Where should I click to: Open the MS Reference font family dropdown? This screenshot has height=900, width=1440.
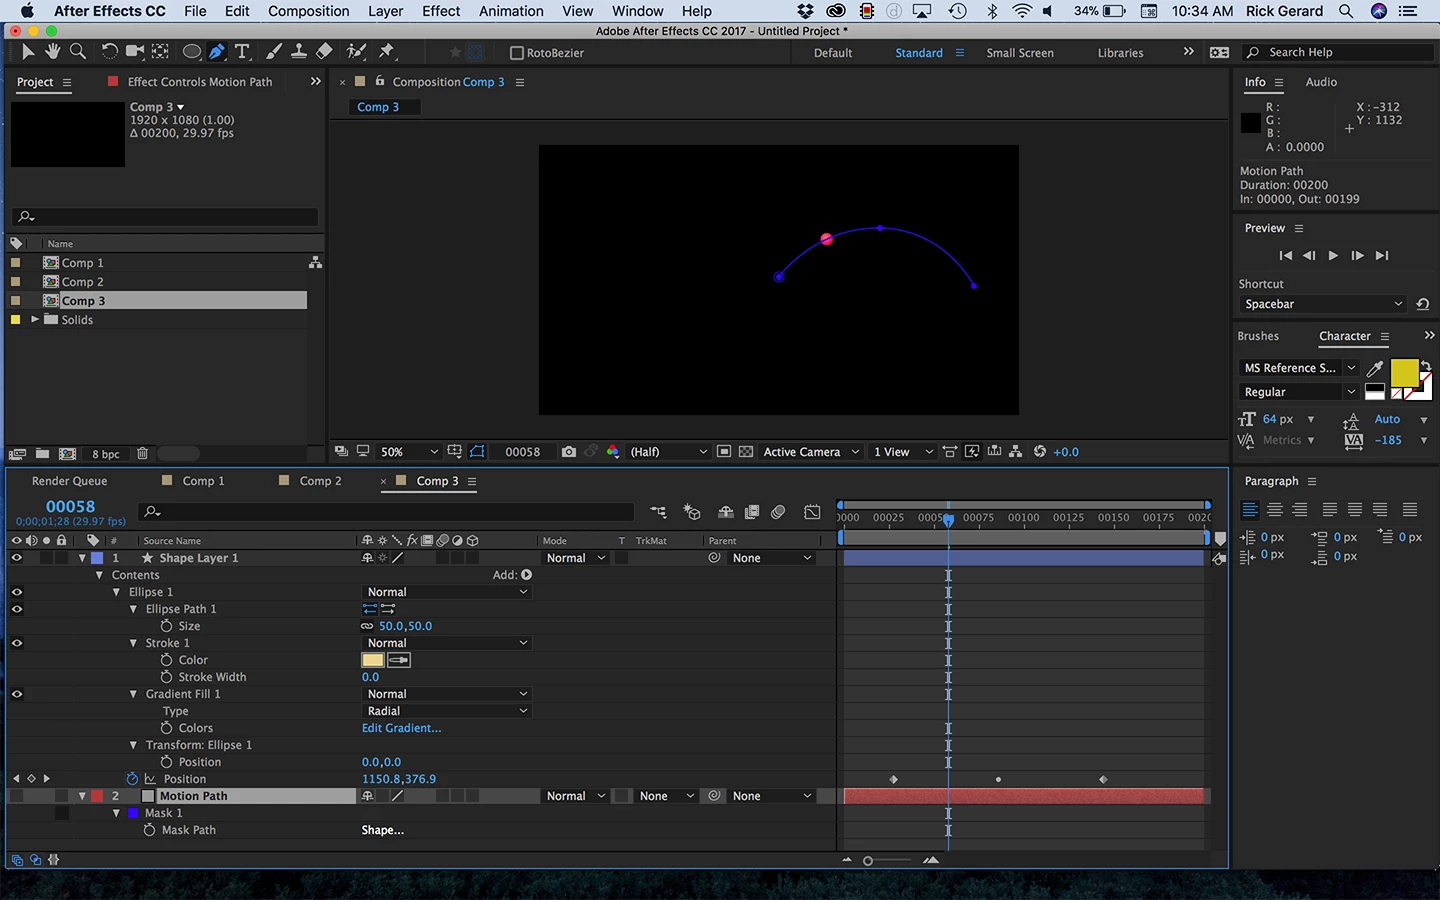click(1298, 368)
